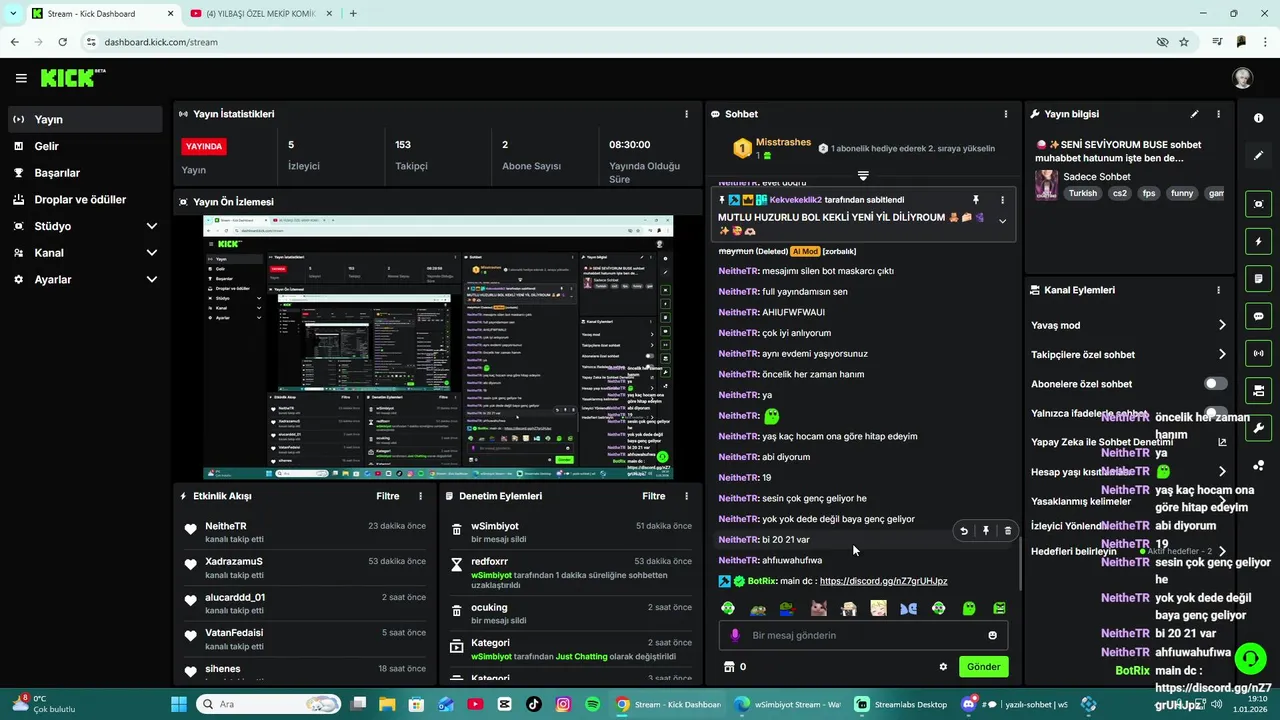Open Droplar ve ödüller page
This screenshot has width=1280, height=720.
(x=85, y=199)
